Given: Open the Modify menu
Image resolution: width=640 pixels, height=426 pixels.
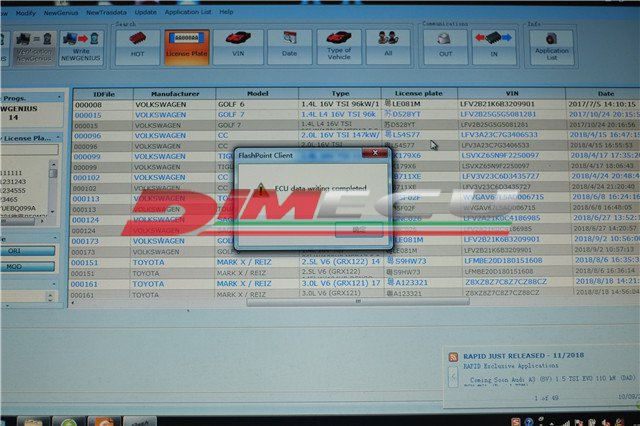Looking at the screenshot, I should pyautogui.click(x=26, y=12).
